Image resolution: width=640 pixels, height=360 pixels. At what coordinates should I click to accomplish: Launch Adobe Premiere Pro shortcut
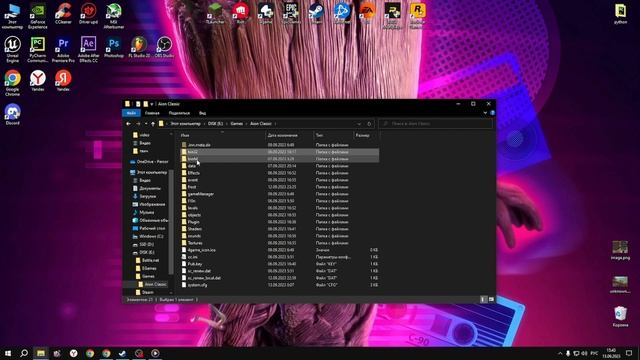63,50
